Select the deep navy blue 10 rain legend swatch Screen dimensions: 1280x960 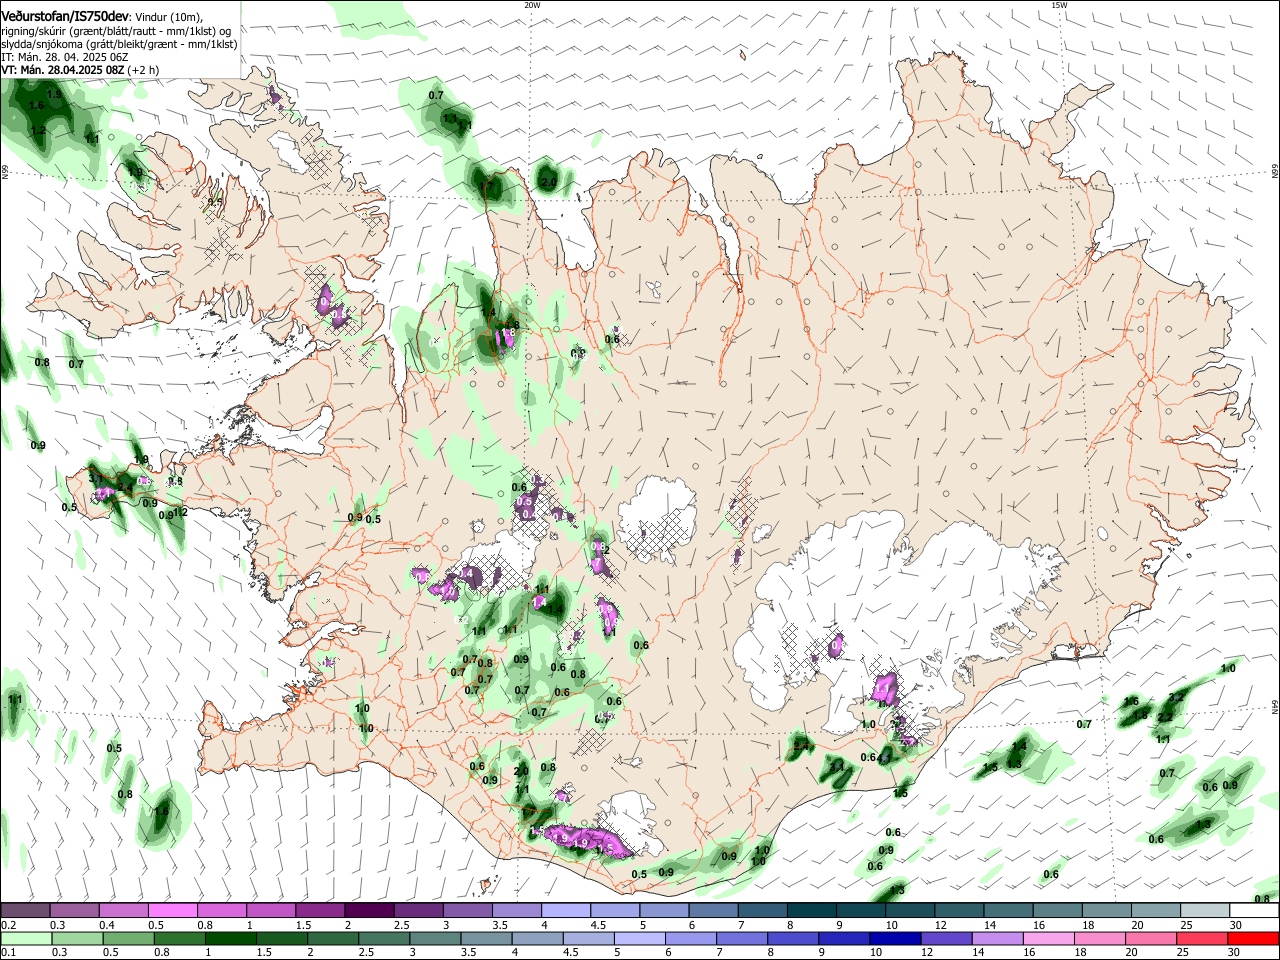tap(893, 939)
